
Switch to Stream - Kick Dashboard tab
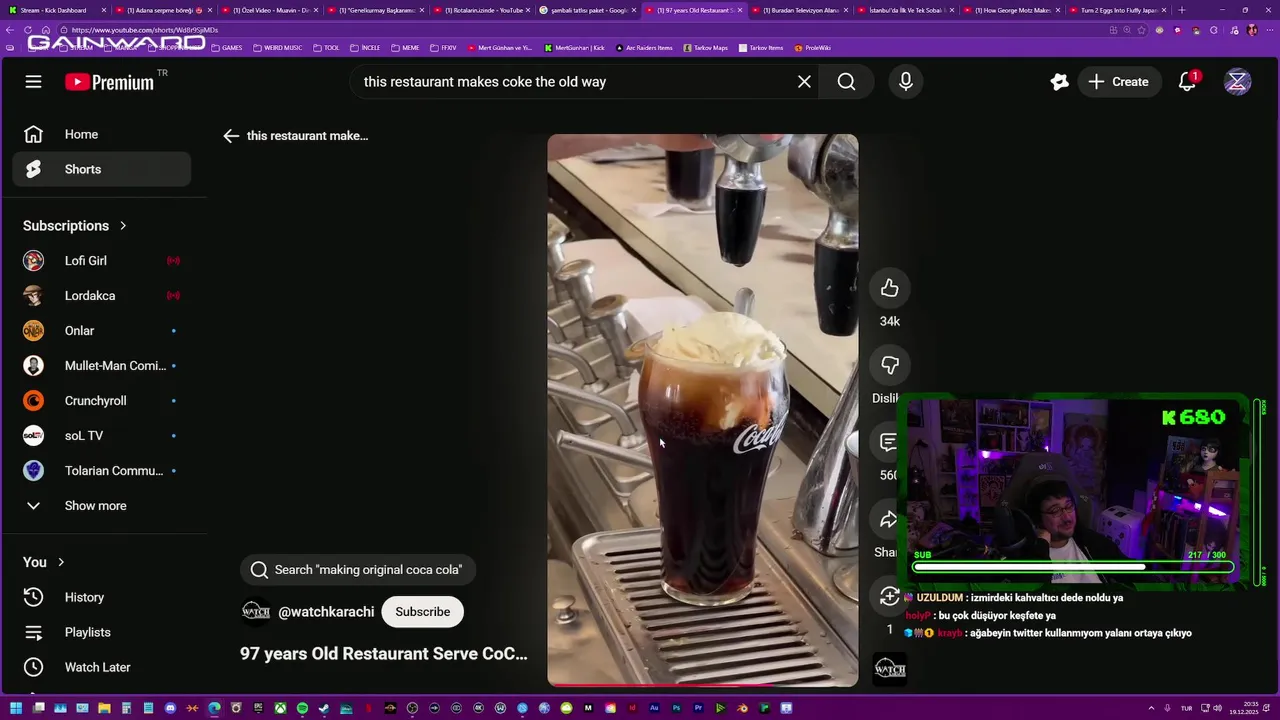click(57, 10)
